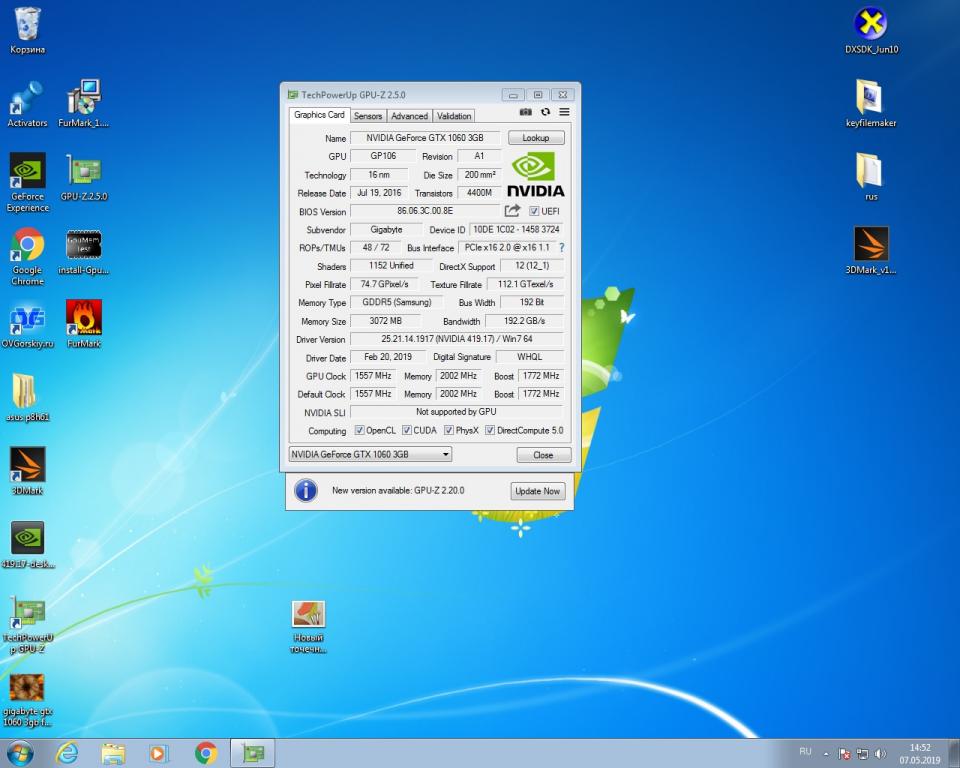960x768 pixels.
Task: Click the Release Date Jul 19, 2016 value
Action: click(x=379, y=193)
